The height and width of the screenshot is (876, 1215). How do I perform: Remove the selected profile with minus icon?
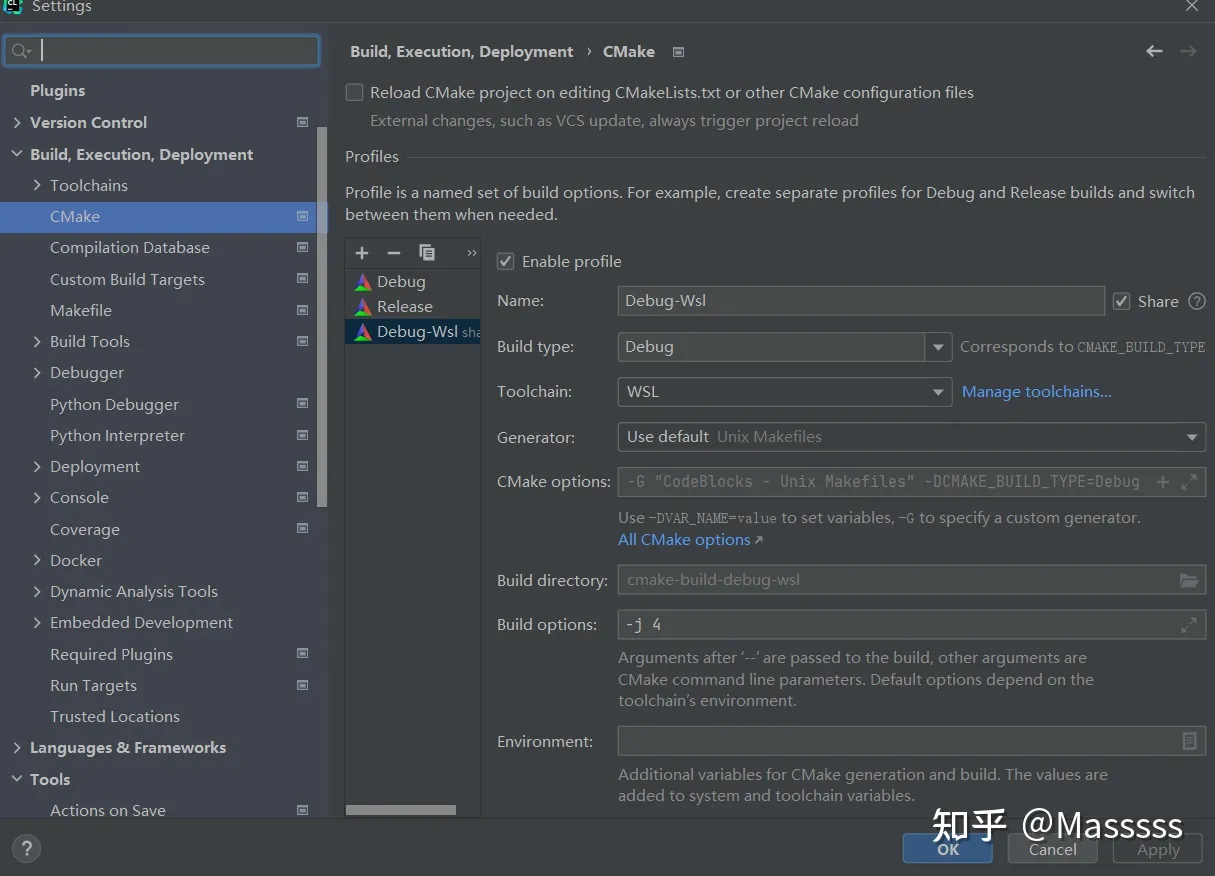tap(394, 253)
